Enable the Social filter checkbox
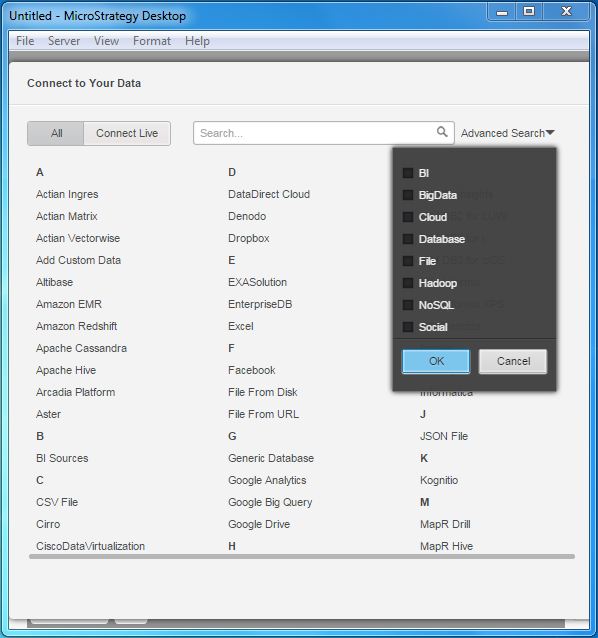Screen dimensions: 598x638 pos(408,327)
